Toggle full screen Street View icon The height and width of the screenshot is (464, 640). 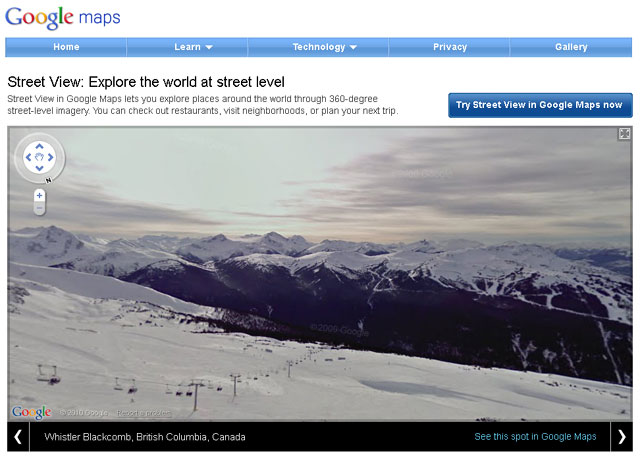point(624,134)
